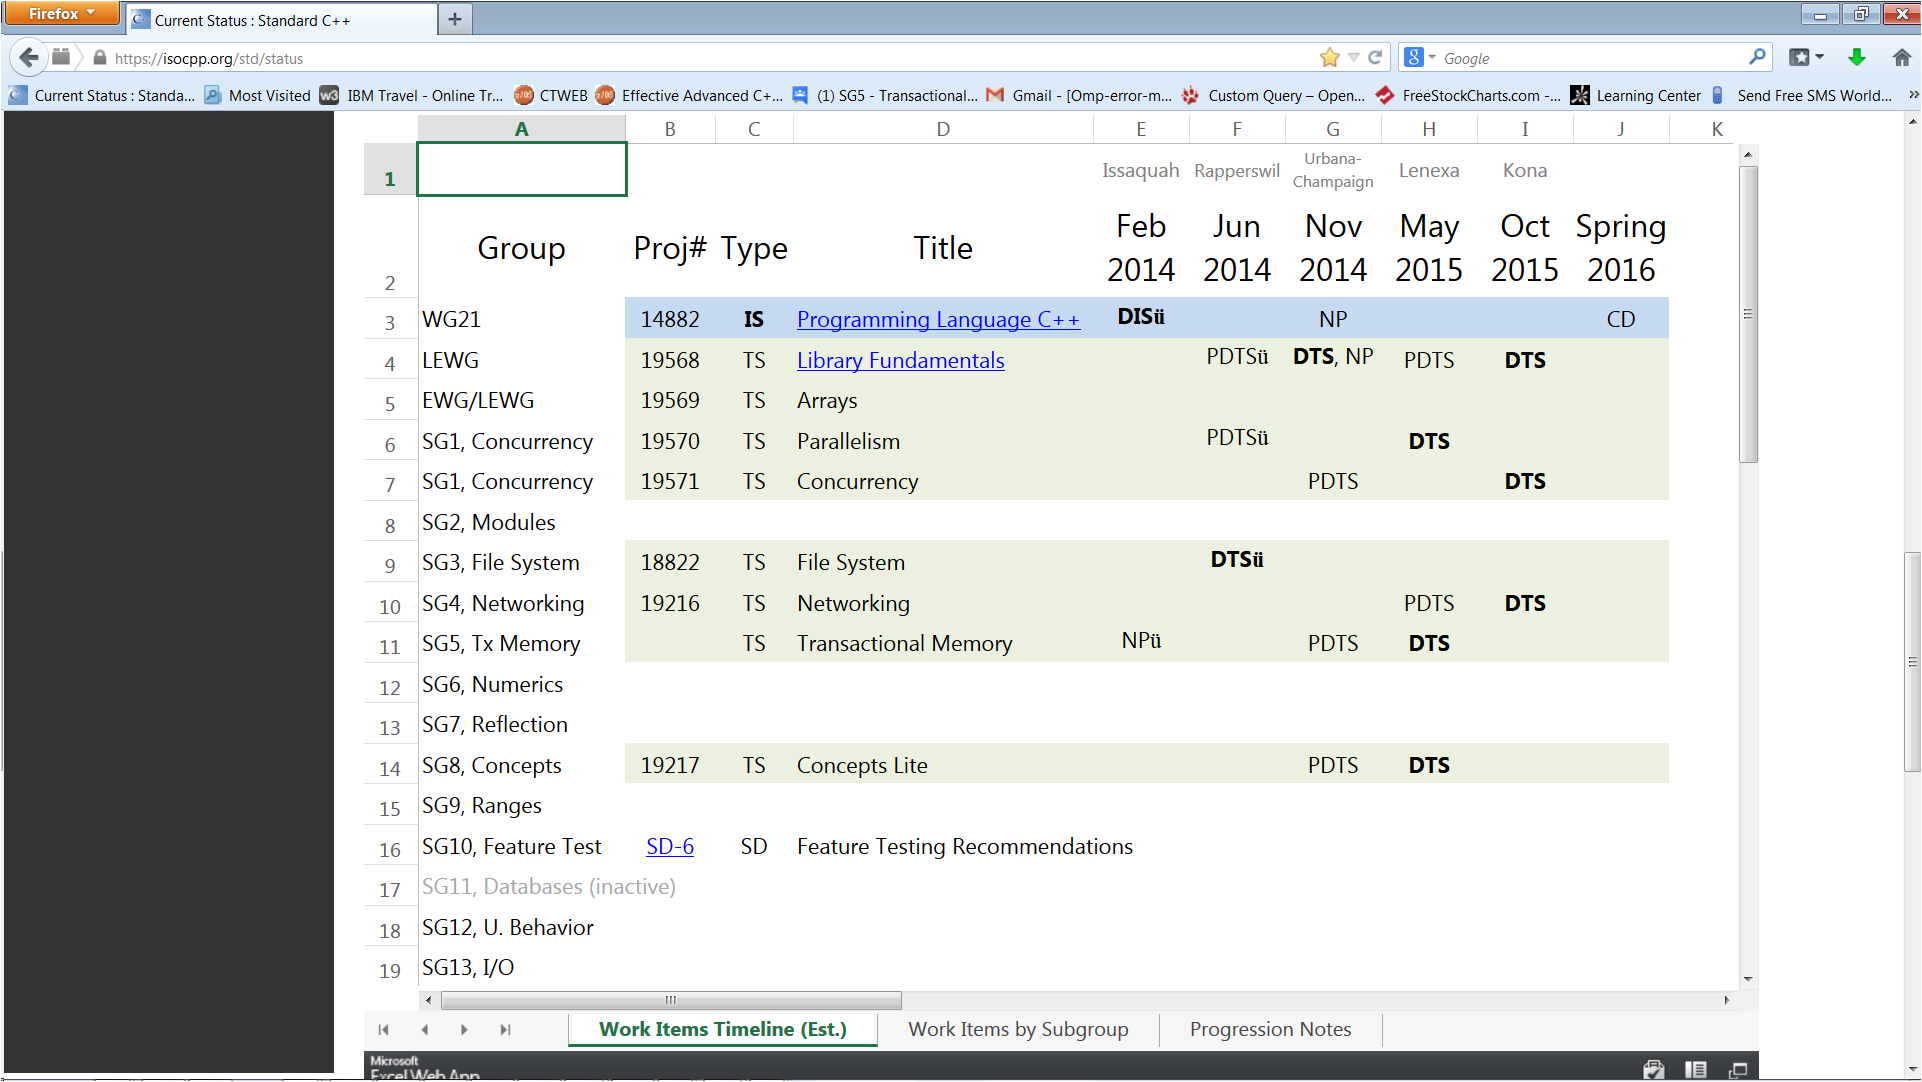The image size is (1922, 1082).
Task: Click the spreadsheet scroll right arrow
Action: 1726,1000
